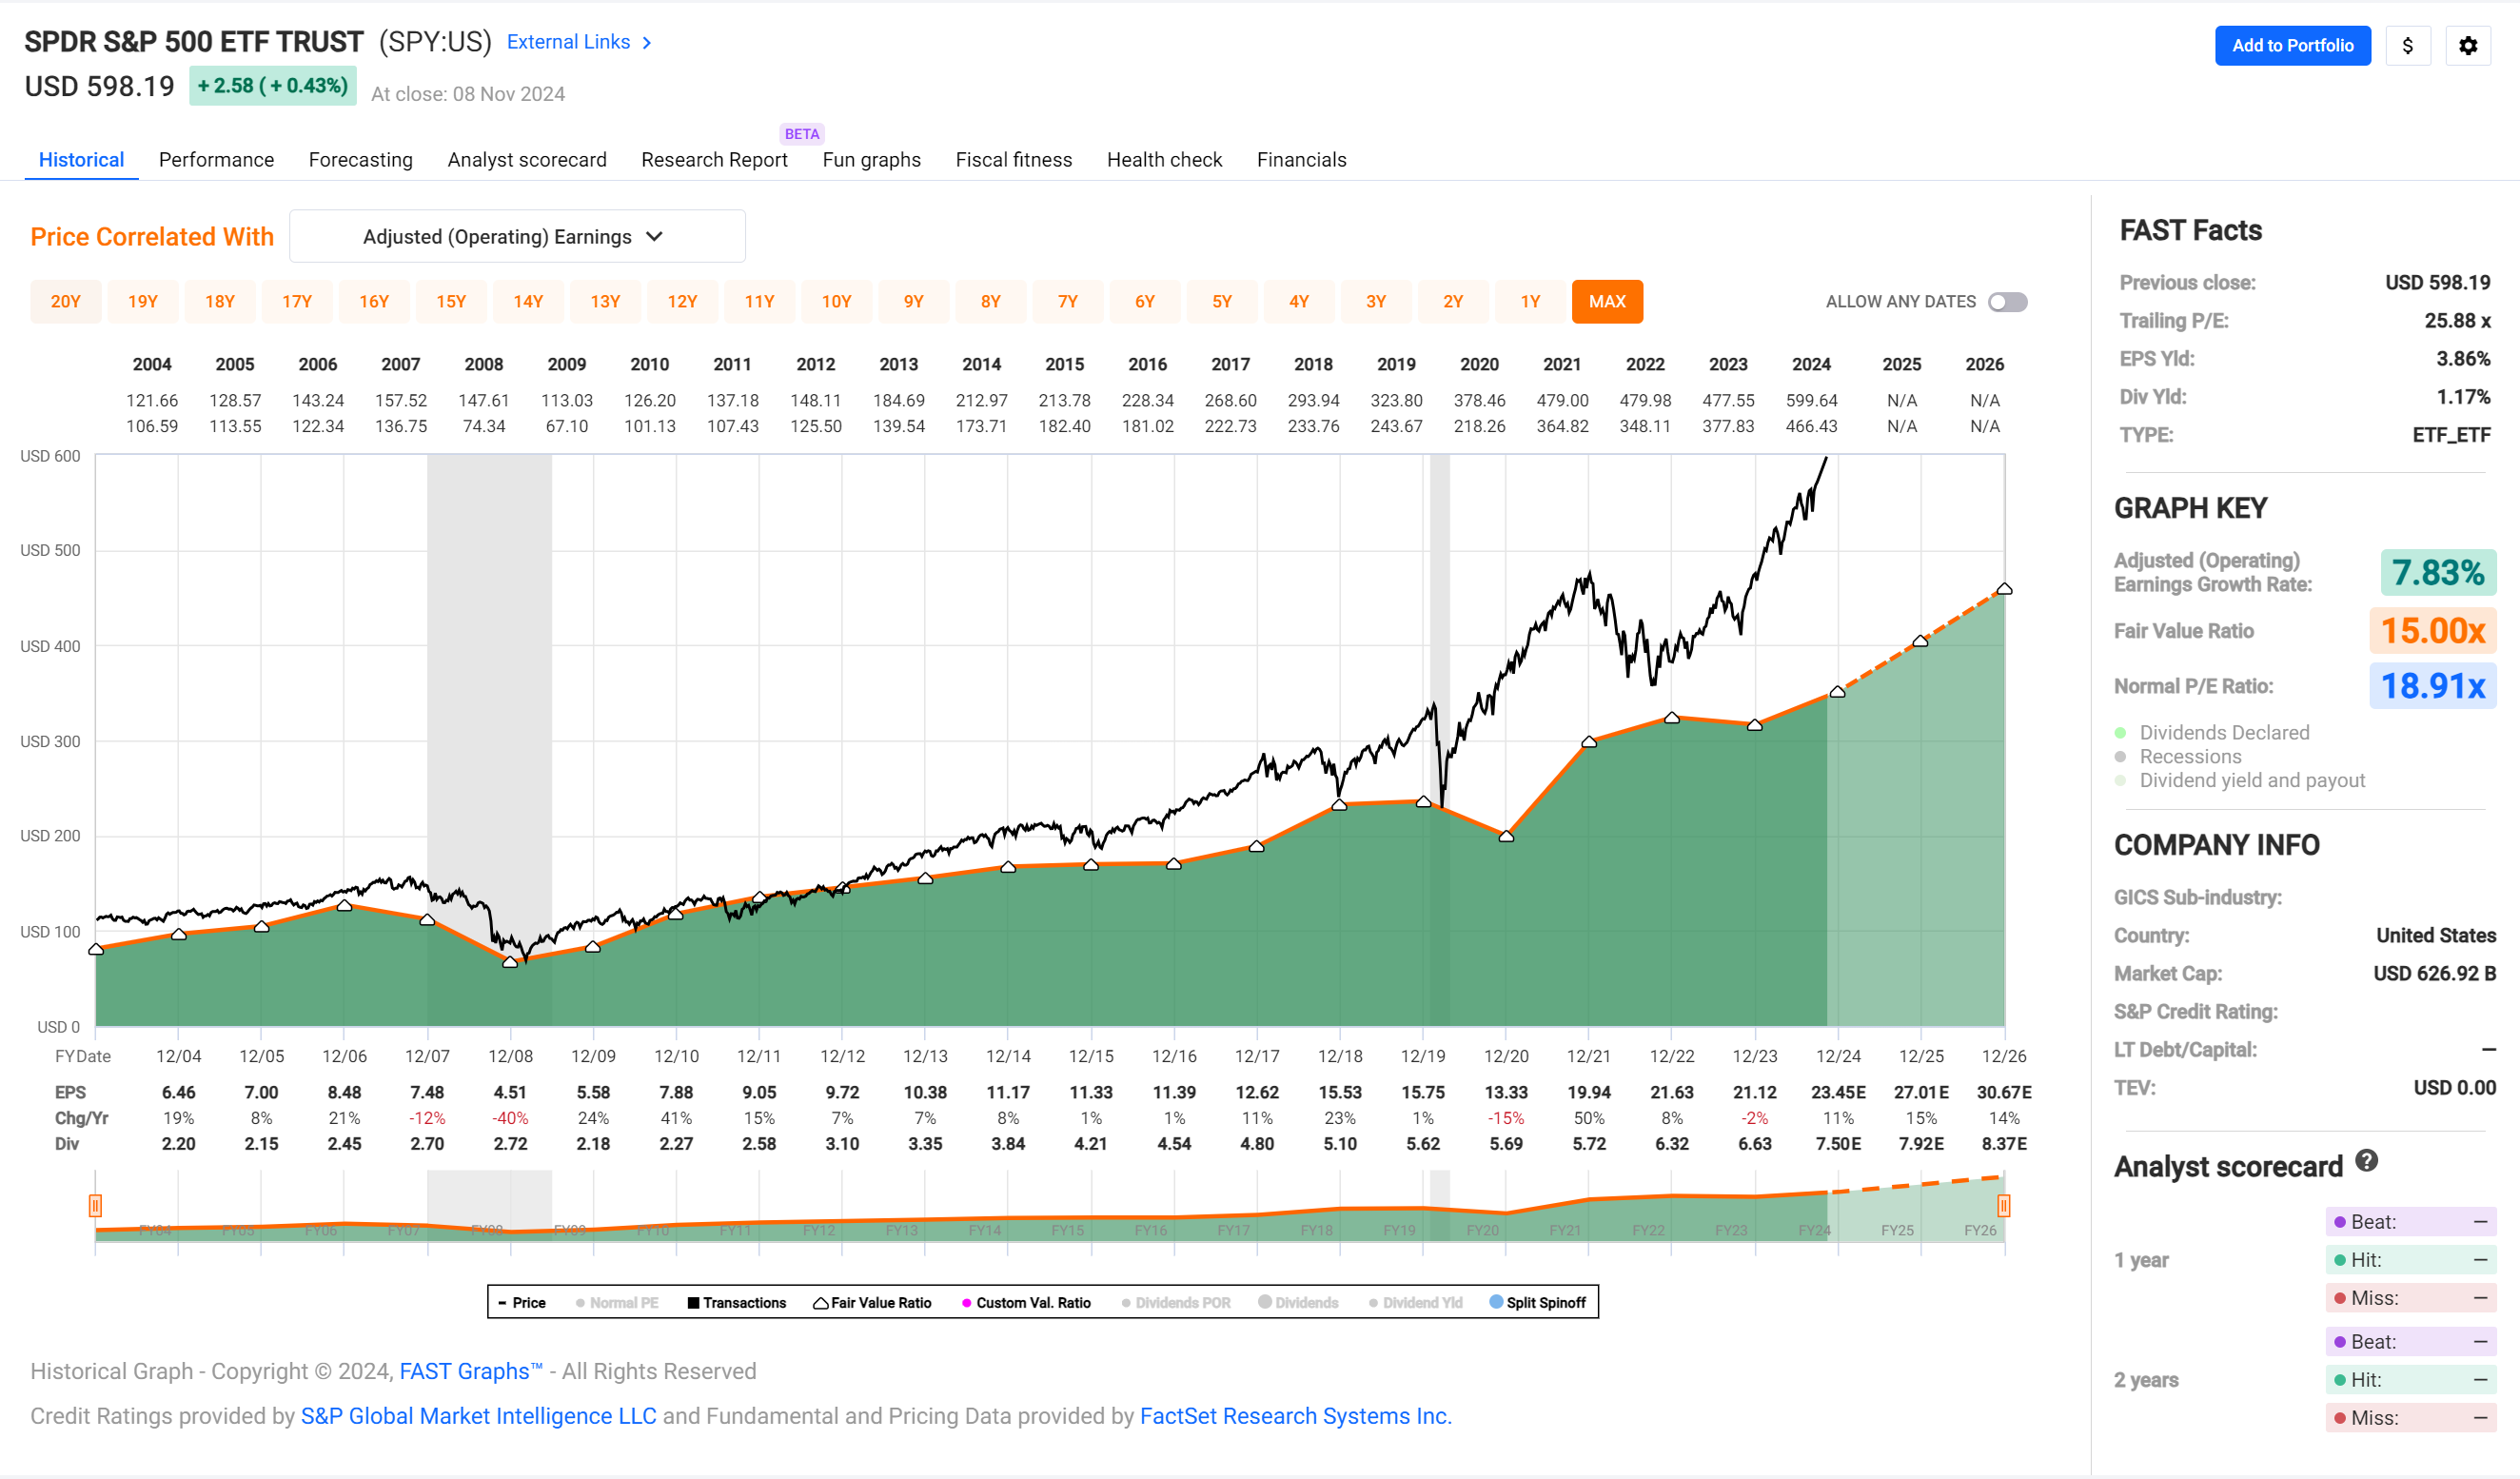Viewport: 2520px width, 1479px height.
Task: Toggle Fair Value Ratio in legend
Action: (x=872, y=1302)
